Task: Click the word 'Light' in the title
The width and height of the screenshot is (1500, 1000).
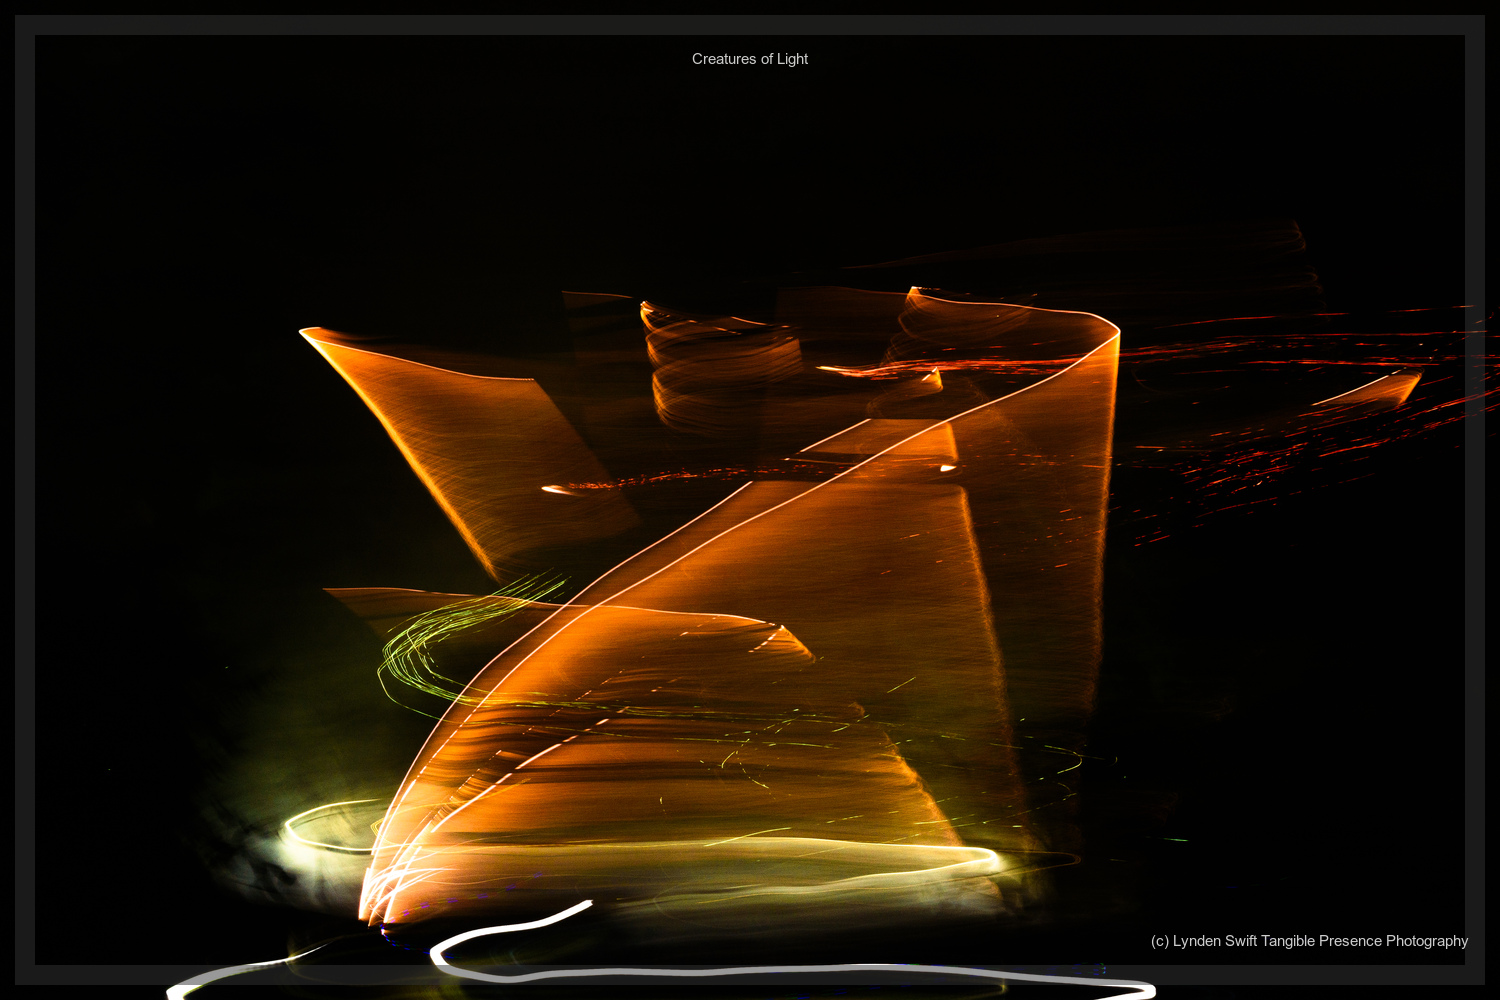Action: pyautogui.click(x=795, y=59)
